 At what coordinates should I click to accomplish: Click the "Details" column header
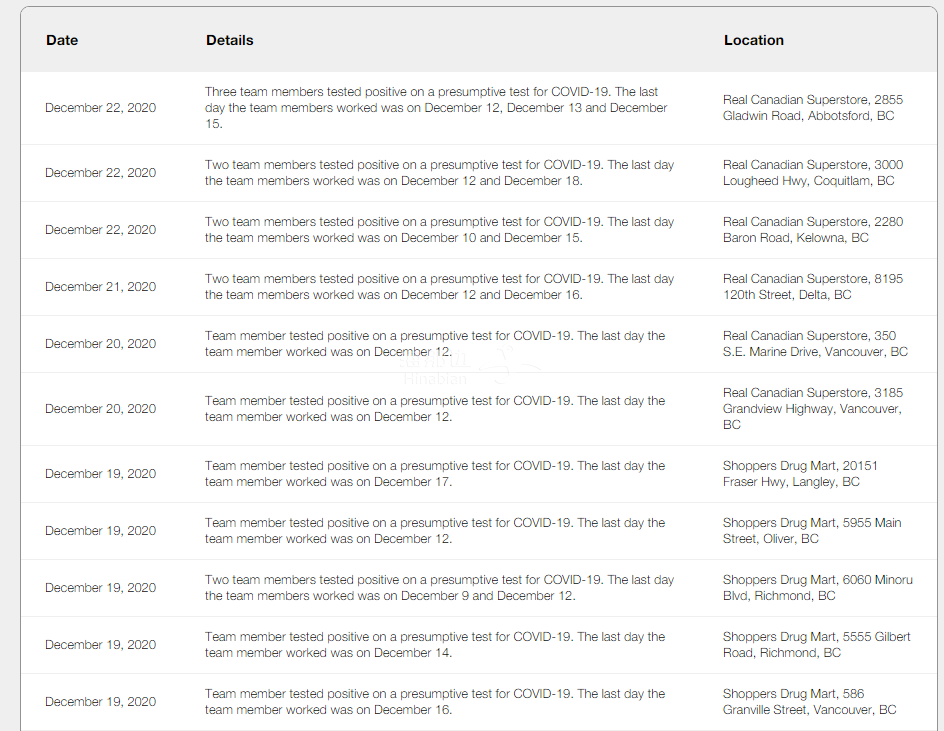[x=229, y=40]
